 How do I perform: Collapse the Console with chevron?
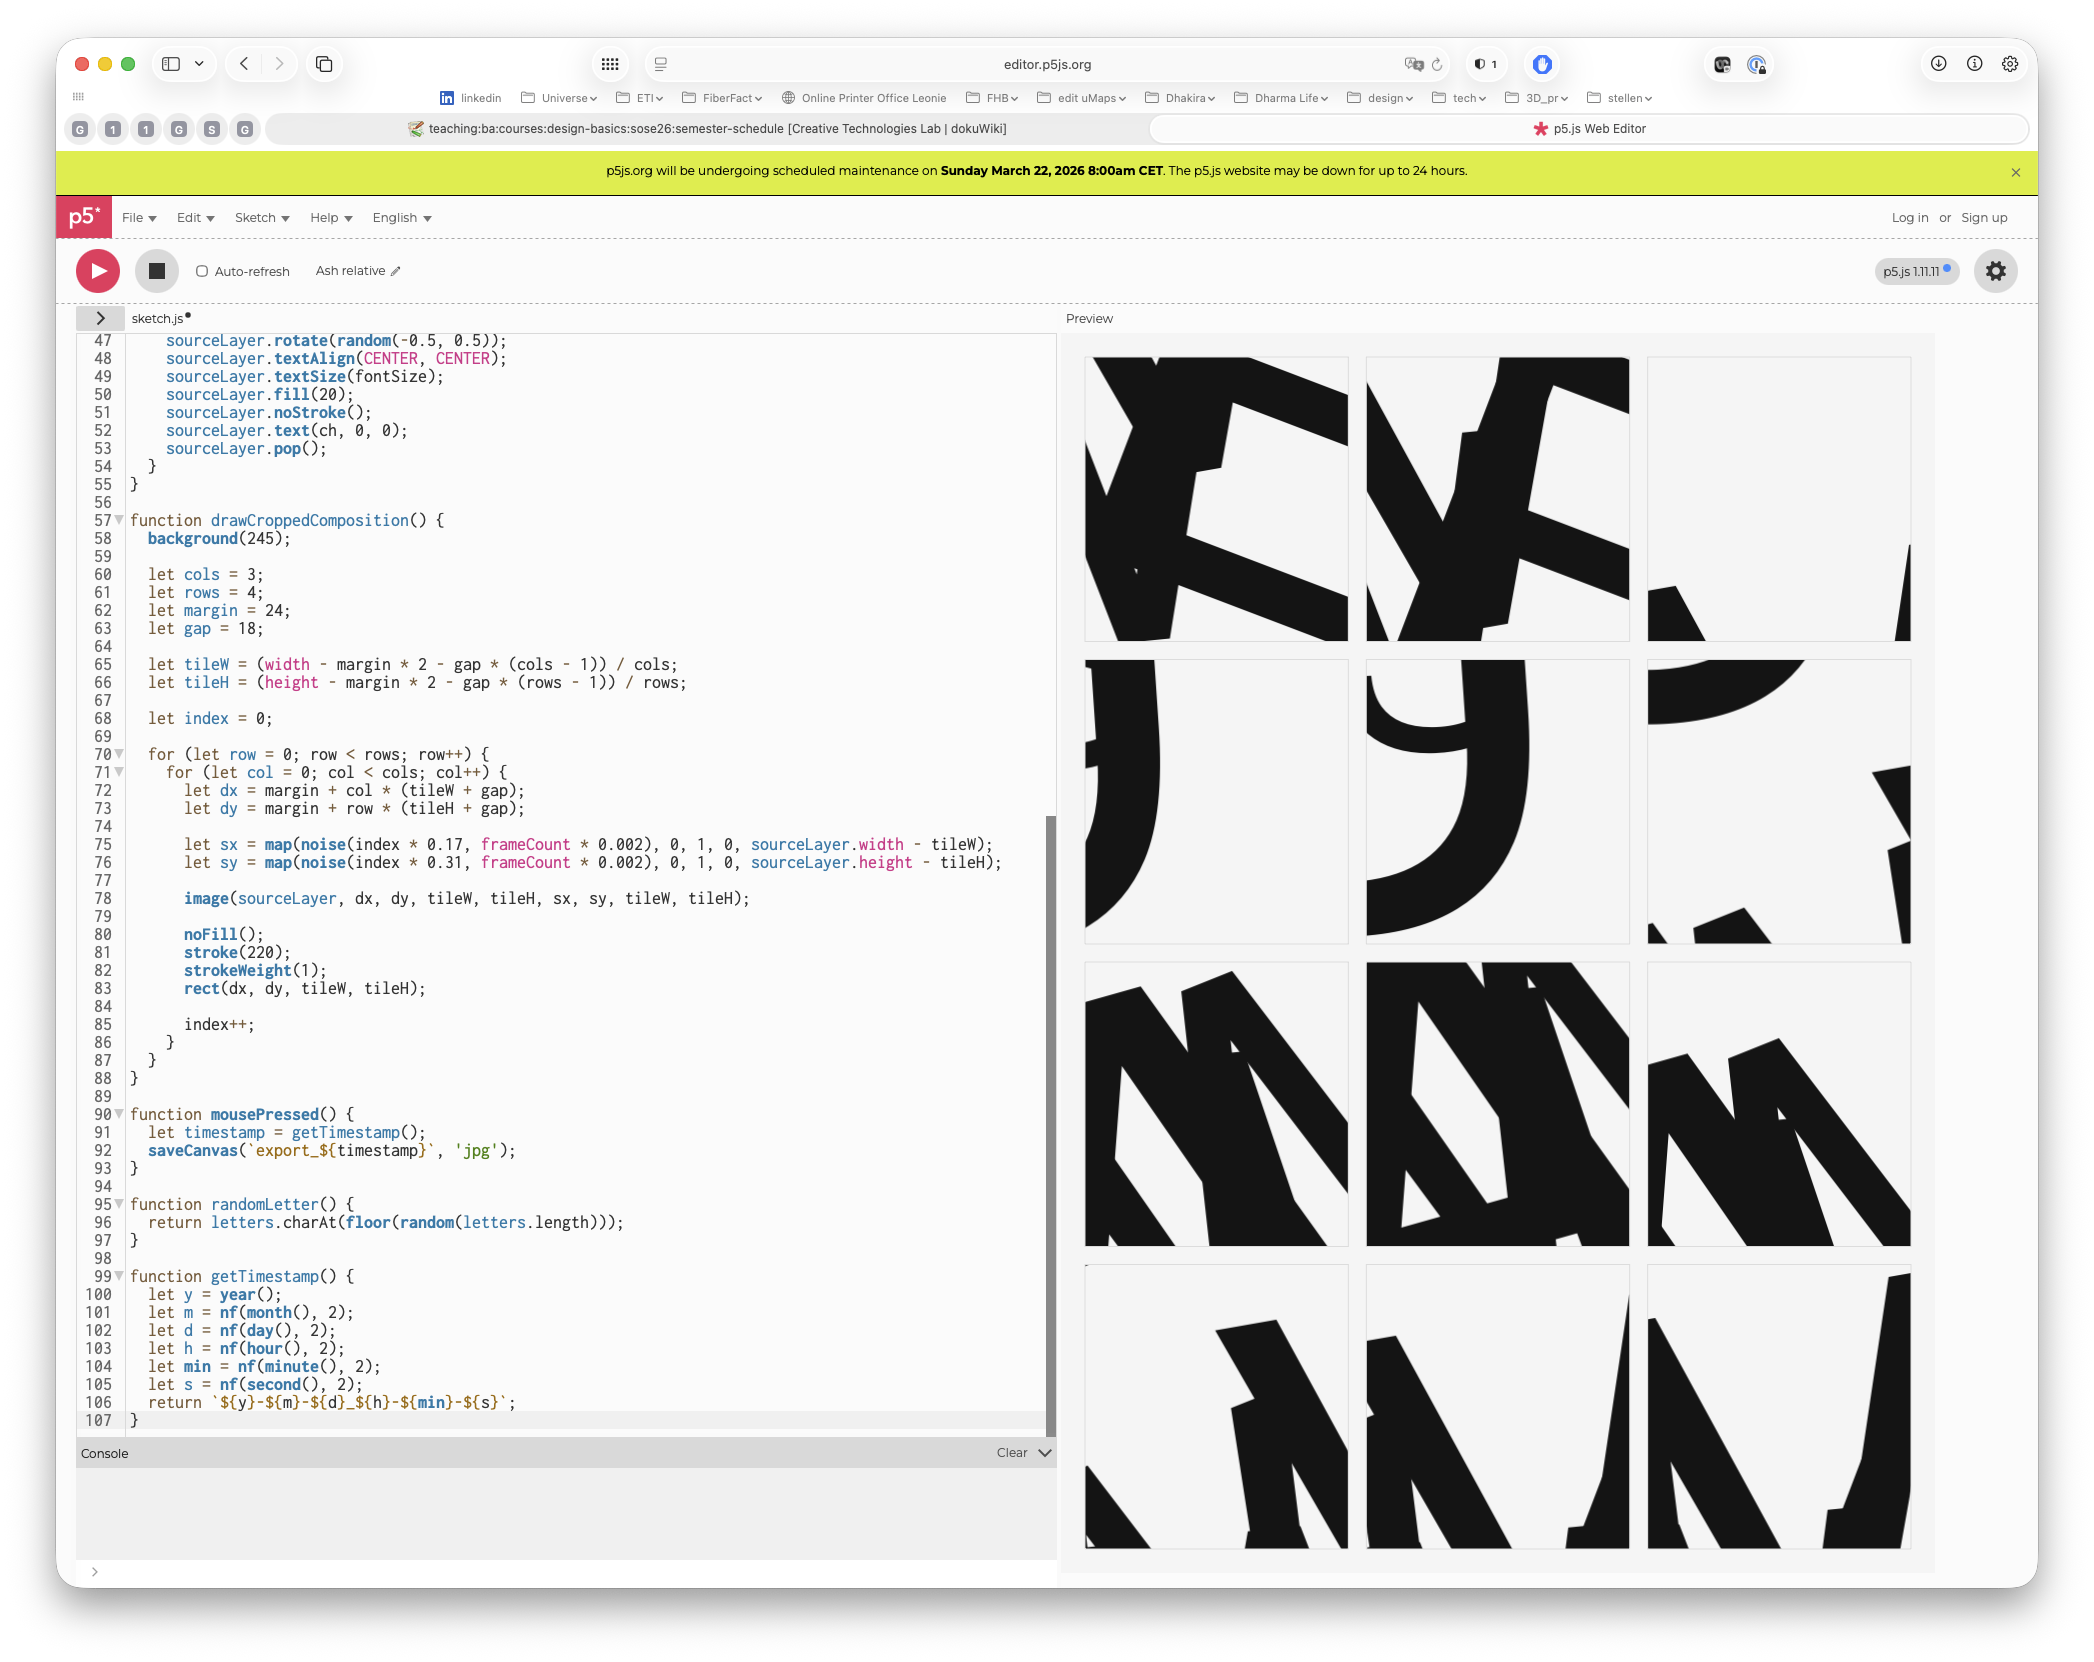1045,1453
